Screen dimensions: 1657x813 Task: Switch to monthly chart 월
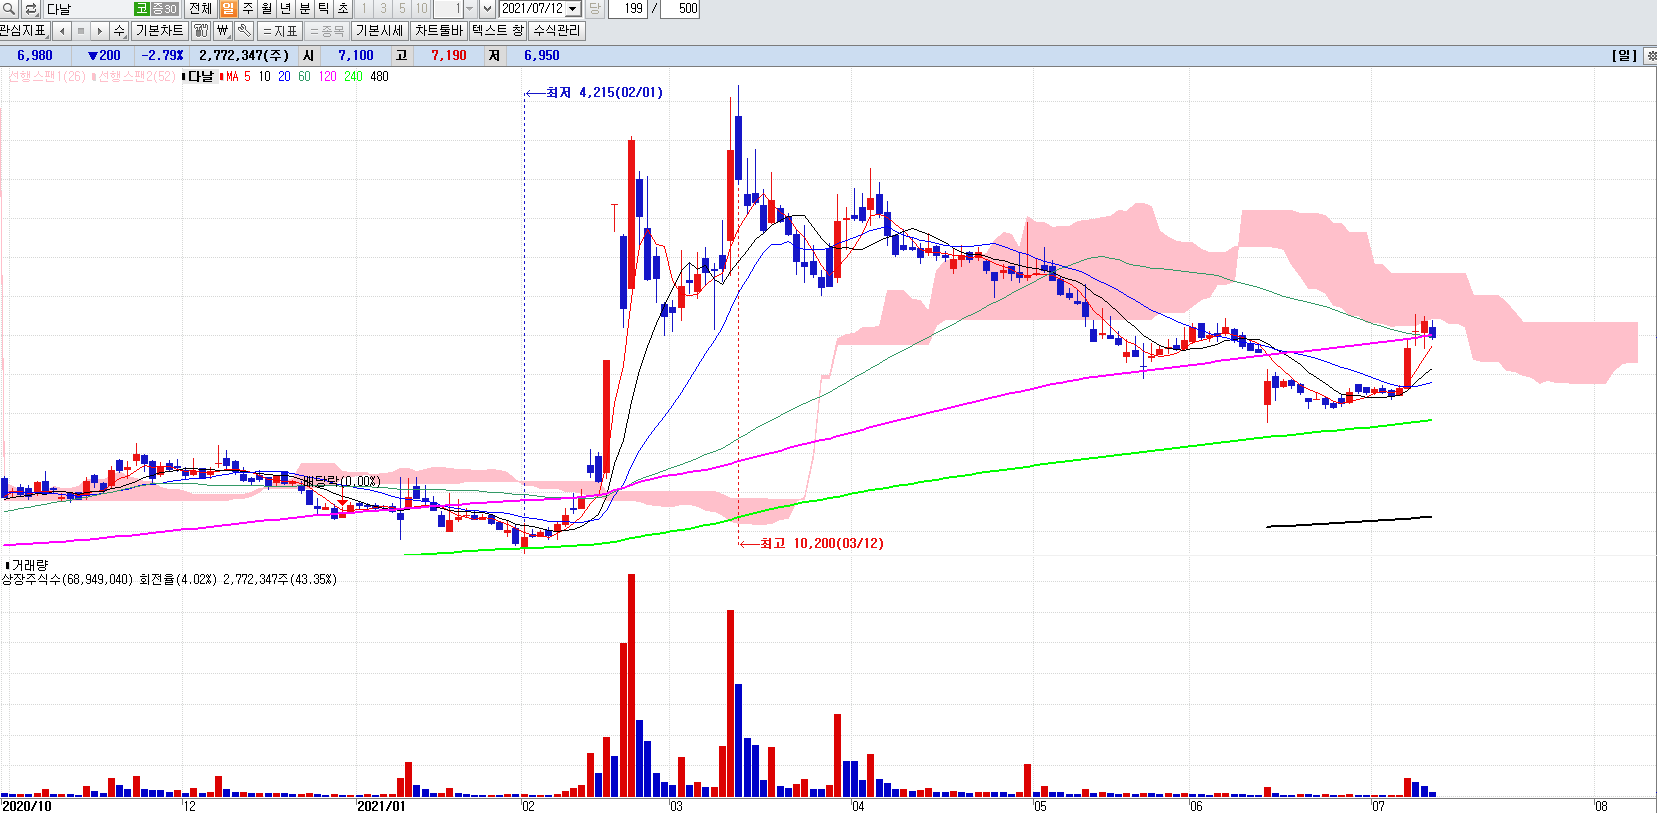(267, 8)
